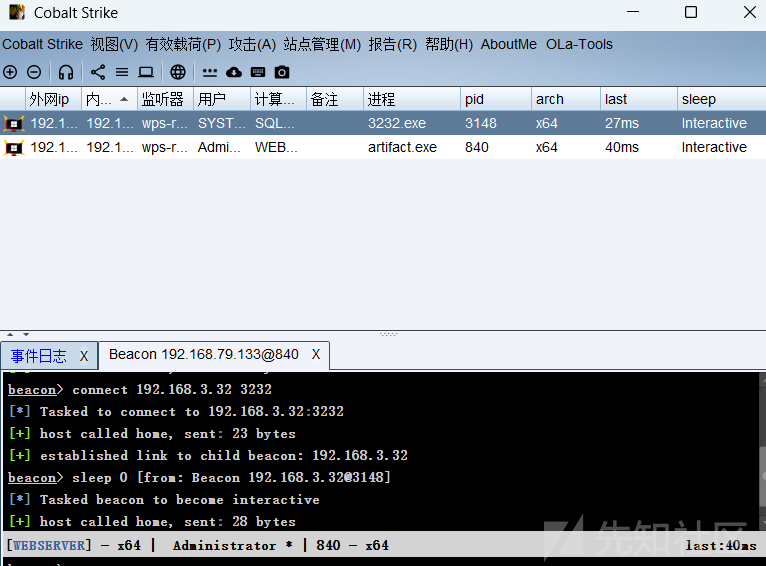Close the Beacon 192.168.79.133@840 tab
Viewport: 766px width, 566px height.
[x=316, y=355]
